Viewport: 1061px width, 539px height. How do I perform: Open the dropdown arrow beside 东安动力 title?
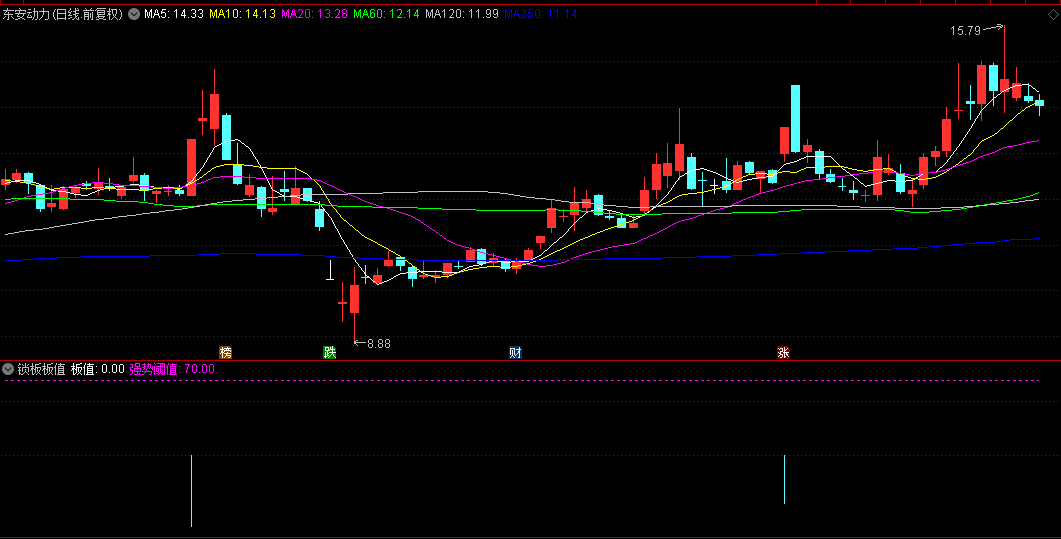pyautogui.click(x=134, y=14)
